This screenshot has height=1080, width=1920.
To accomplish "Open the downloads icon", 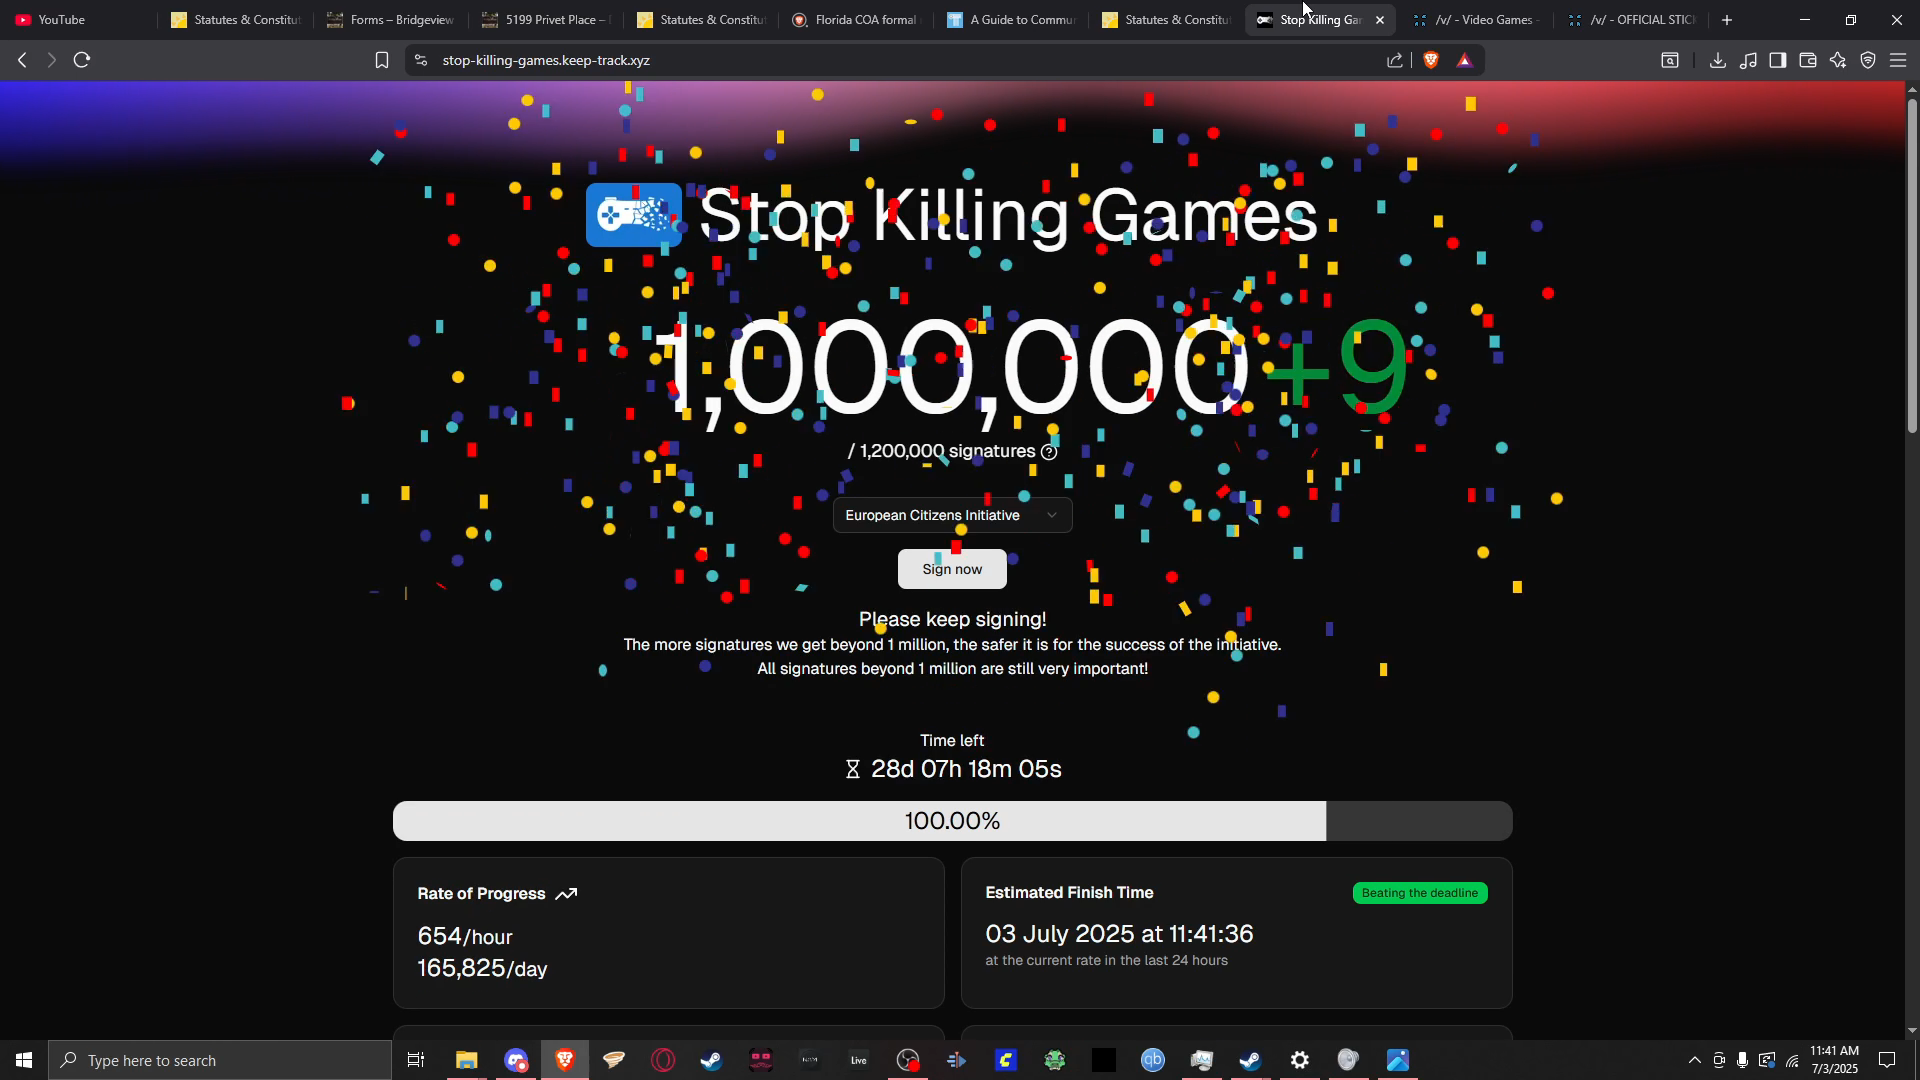I will coord(1717,60).
